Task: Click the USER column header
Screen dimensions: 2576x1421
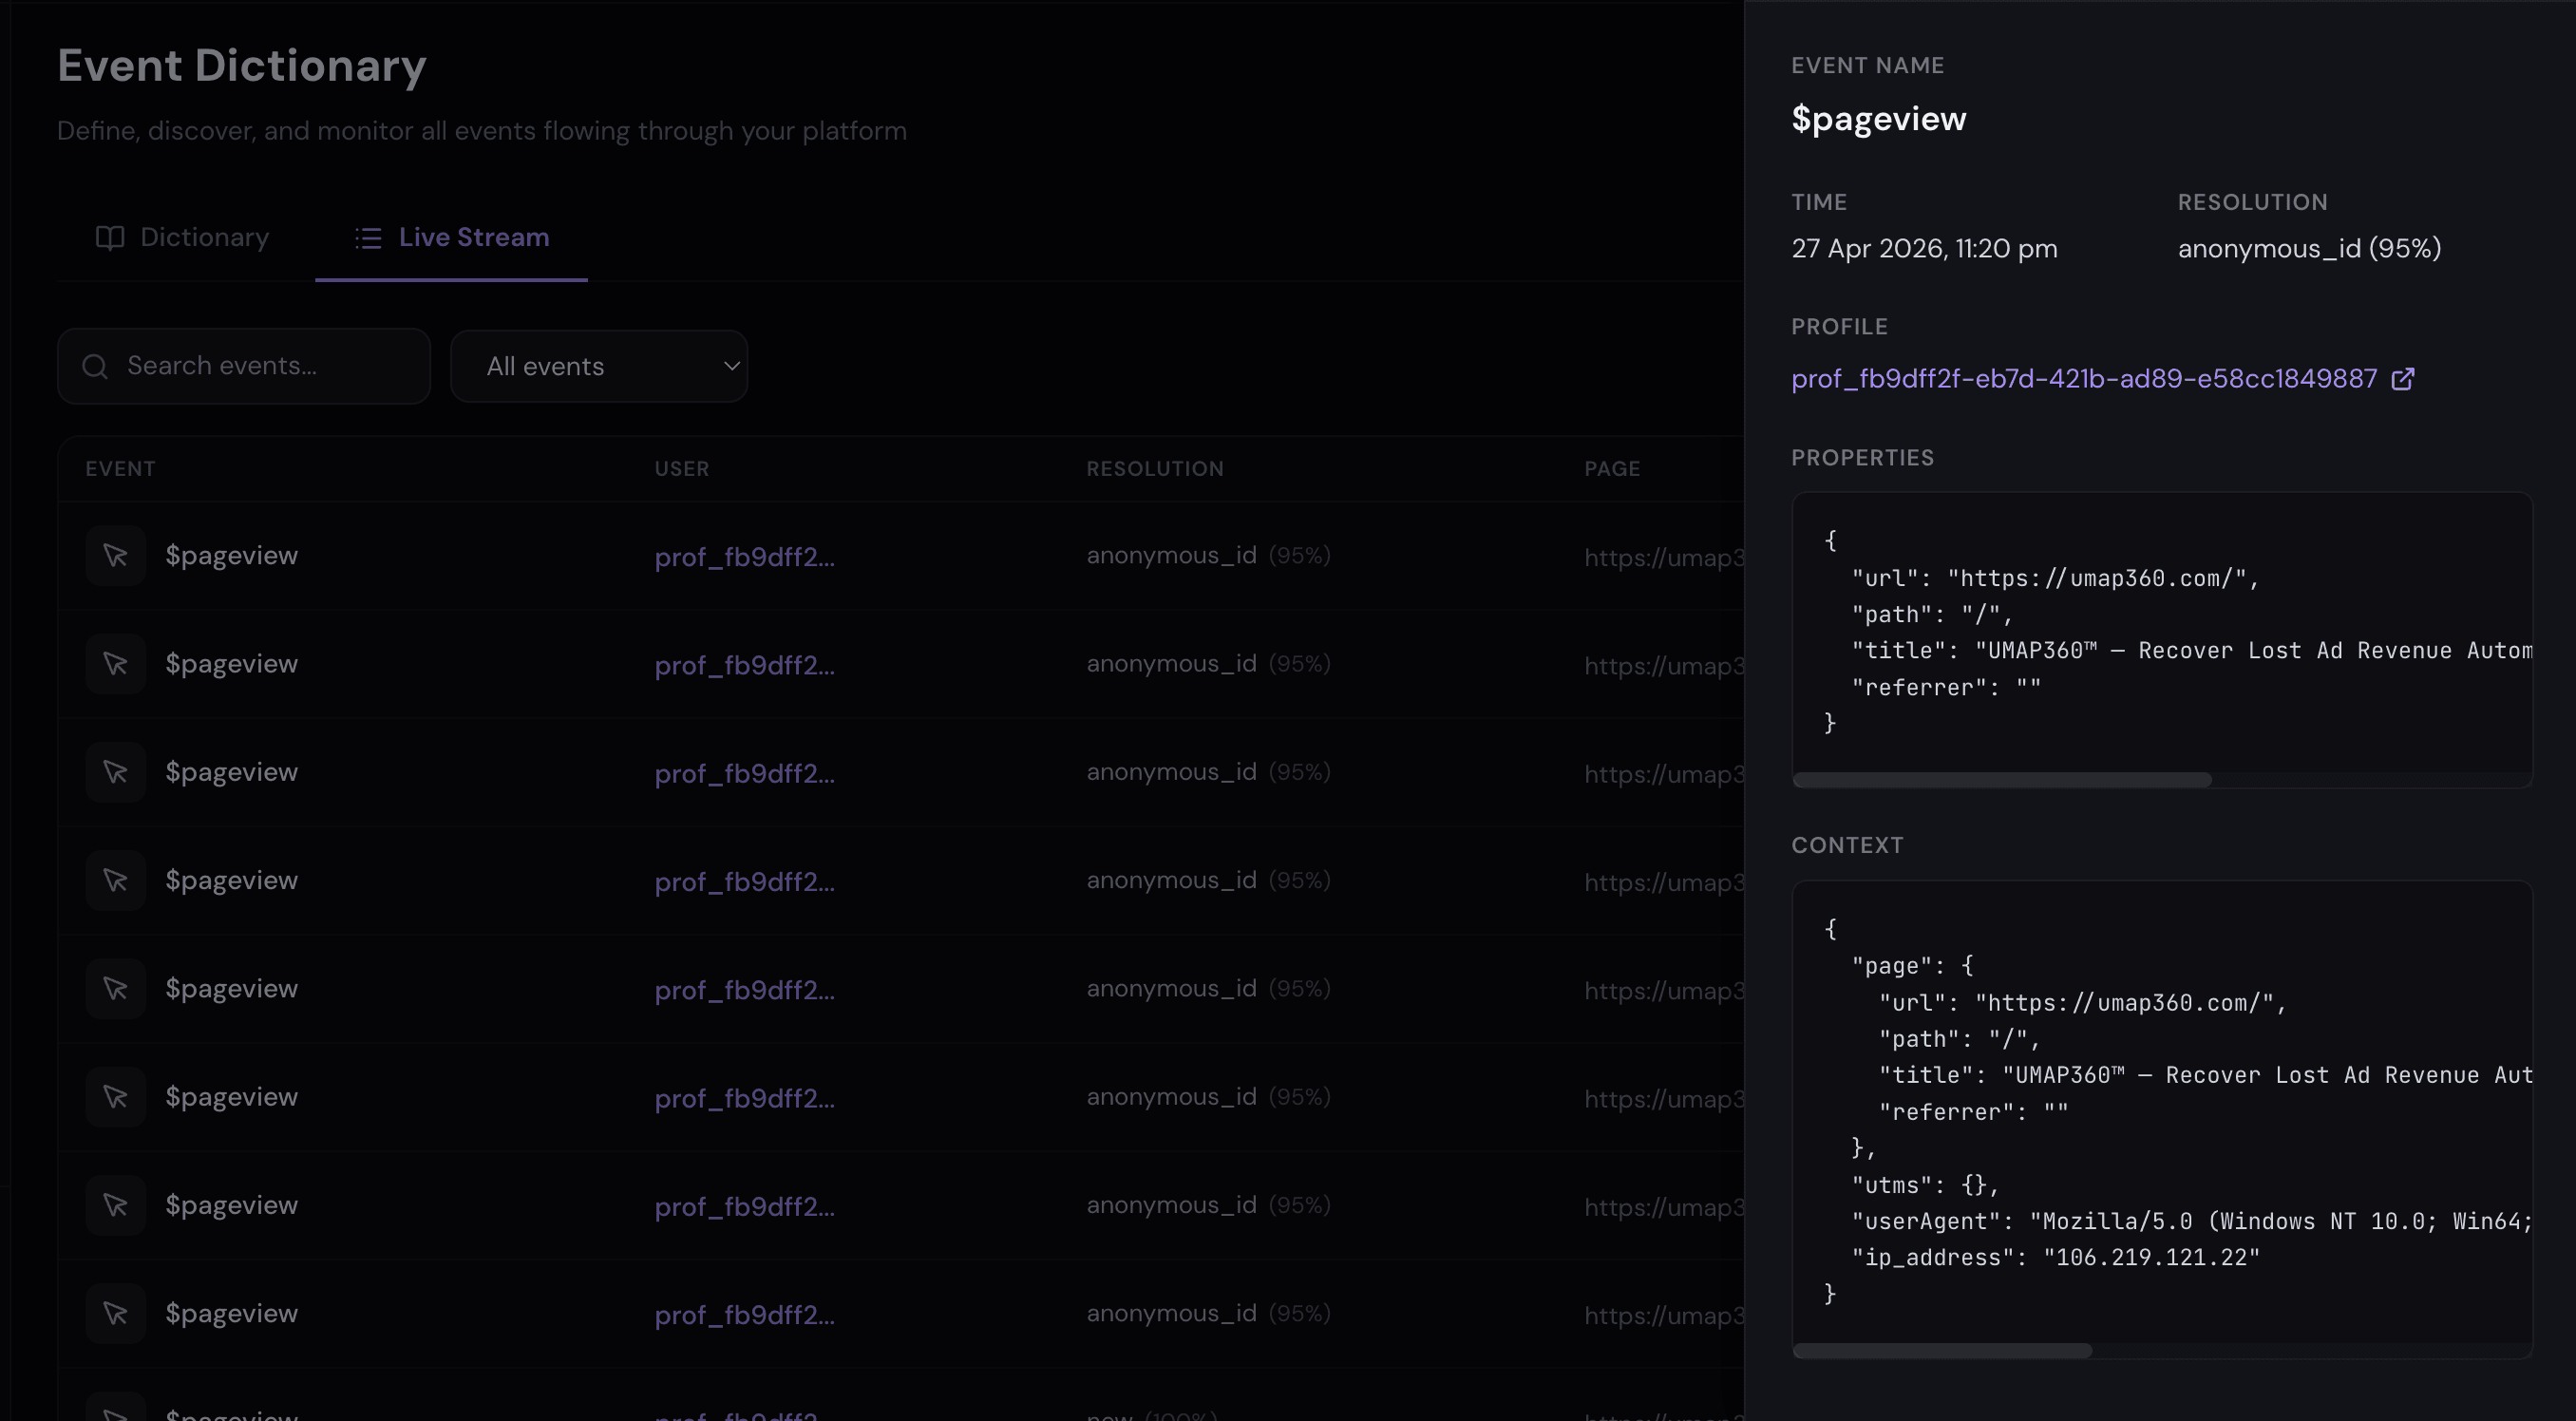Action: pos(682,469)
